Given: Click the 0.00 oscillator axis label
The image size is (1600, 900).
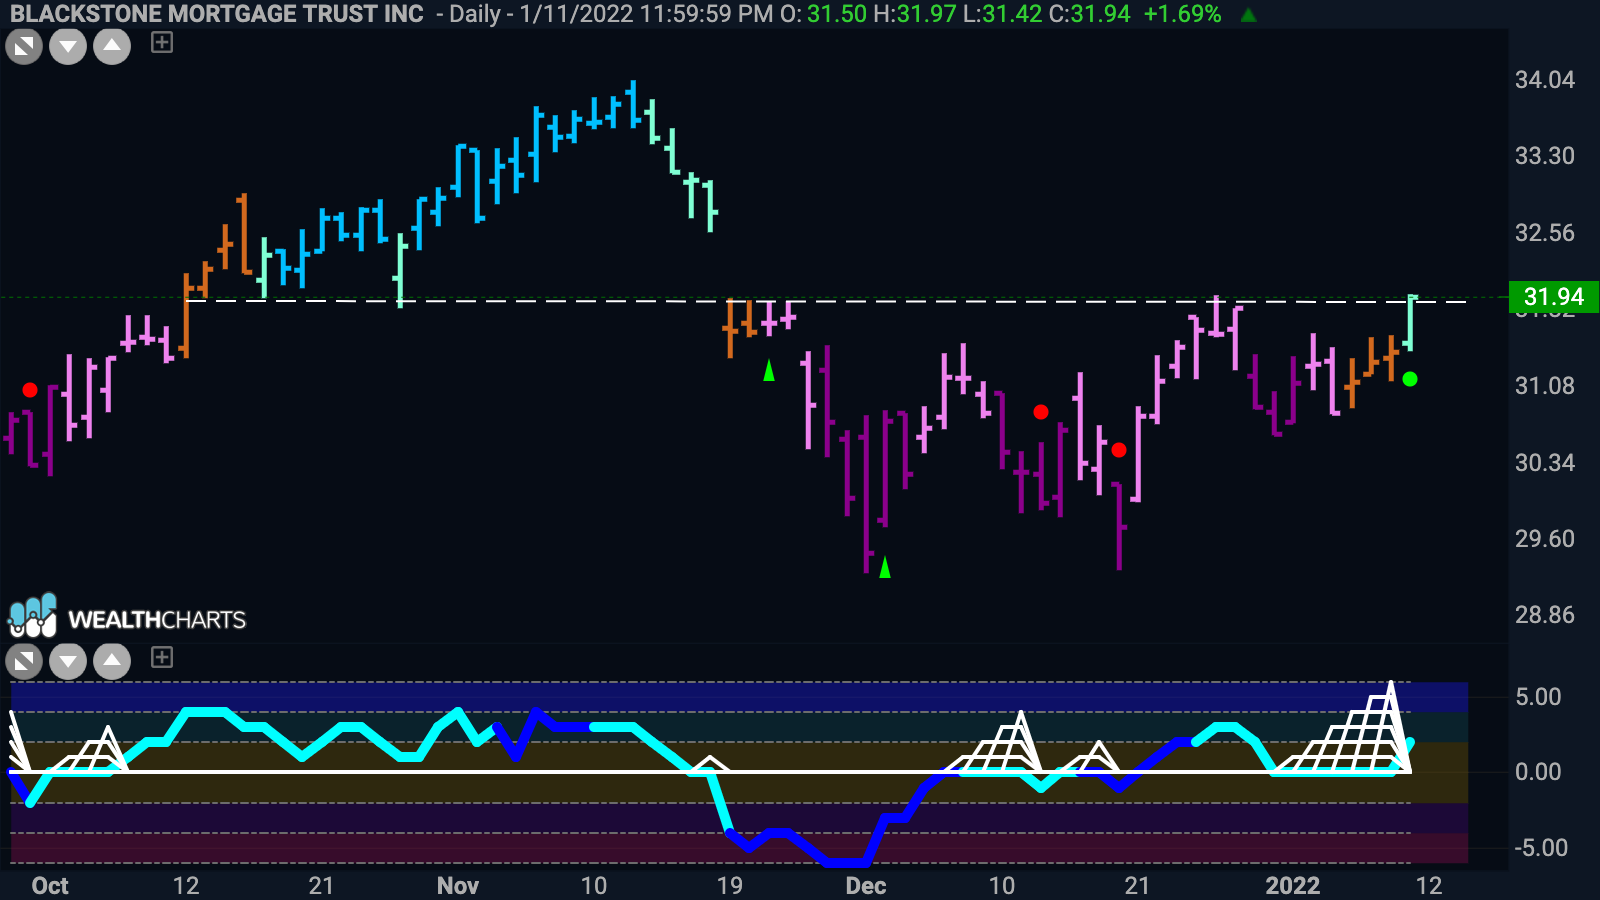Looking at the screenshot, I should (x=1538, y=772).
